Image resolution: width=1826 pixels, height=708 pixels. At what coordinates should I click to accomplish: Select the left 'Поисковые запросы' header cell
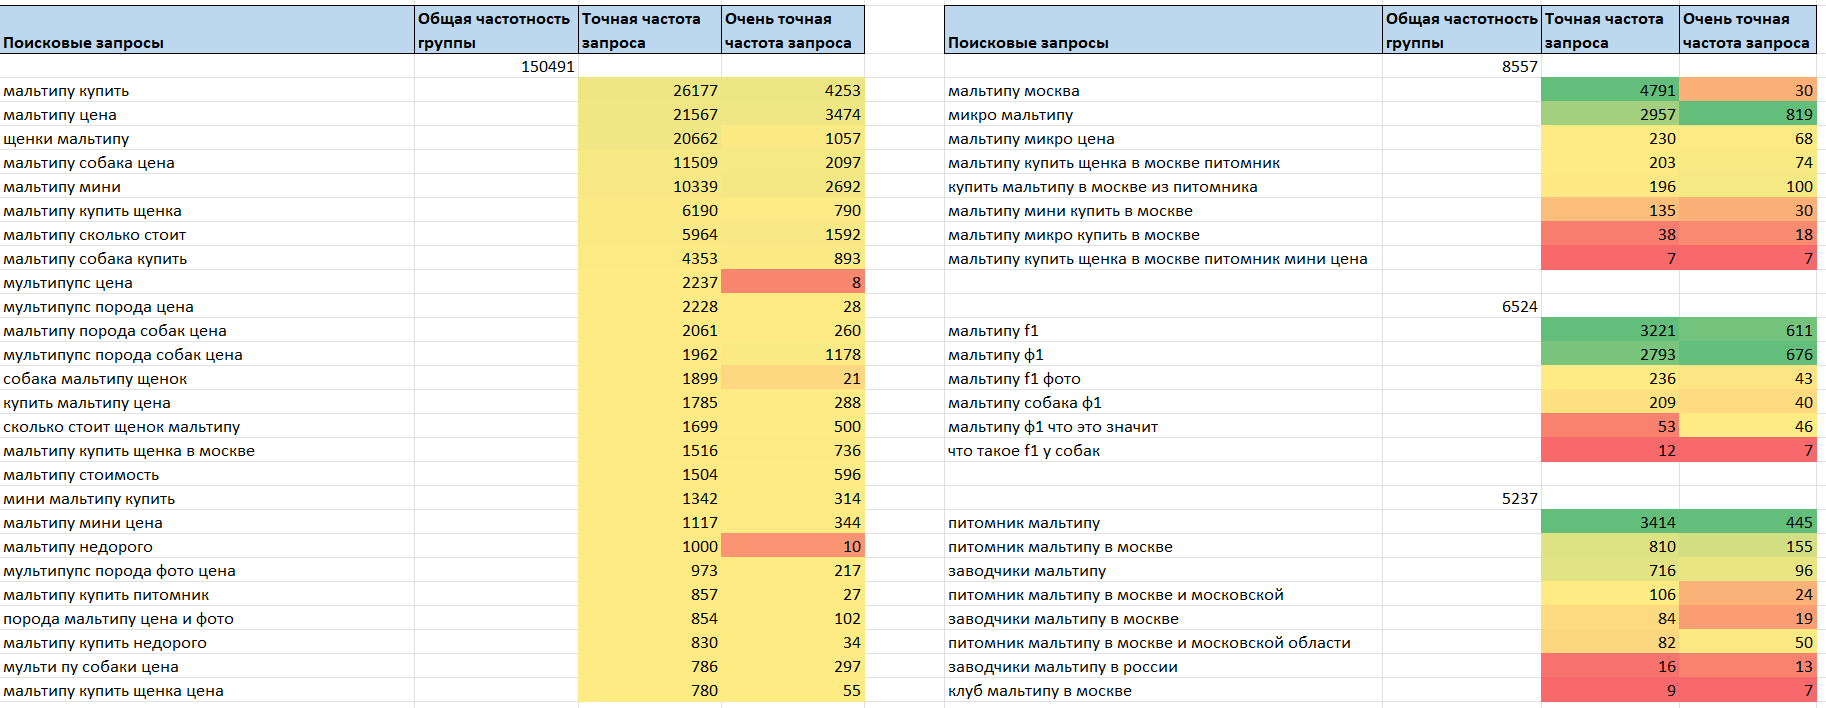point(207,30)
